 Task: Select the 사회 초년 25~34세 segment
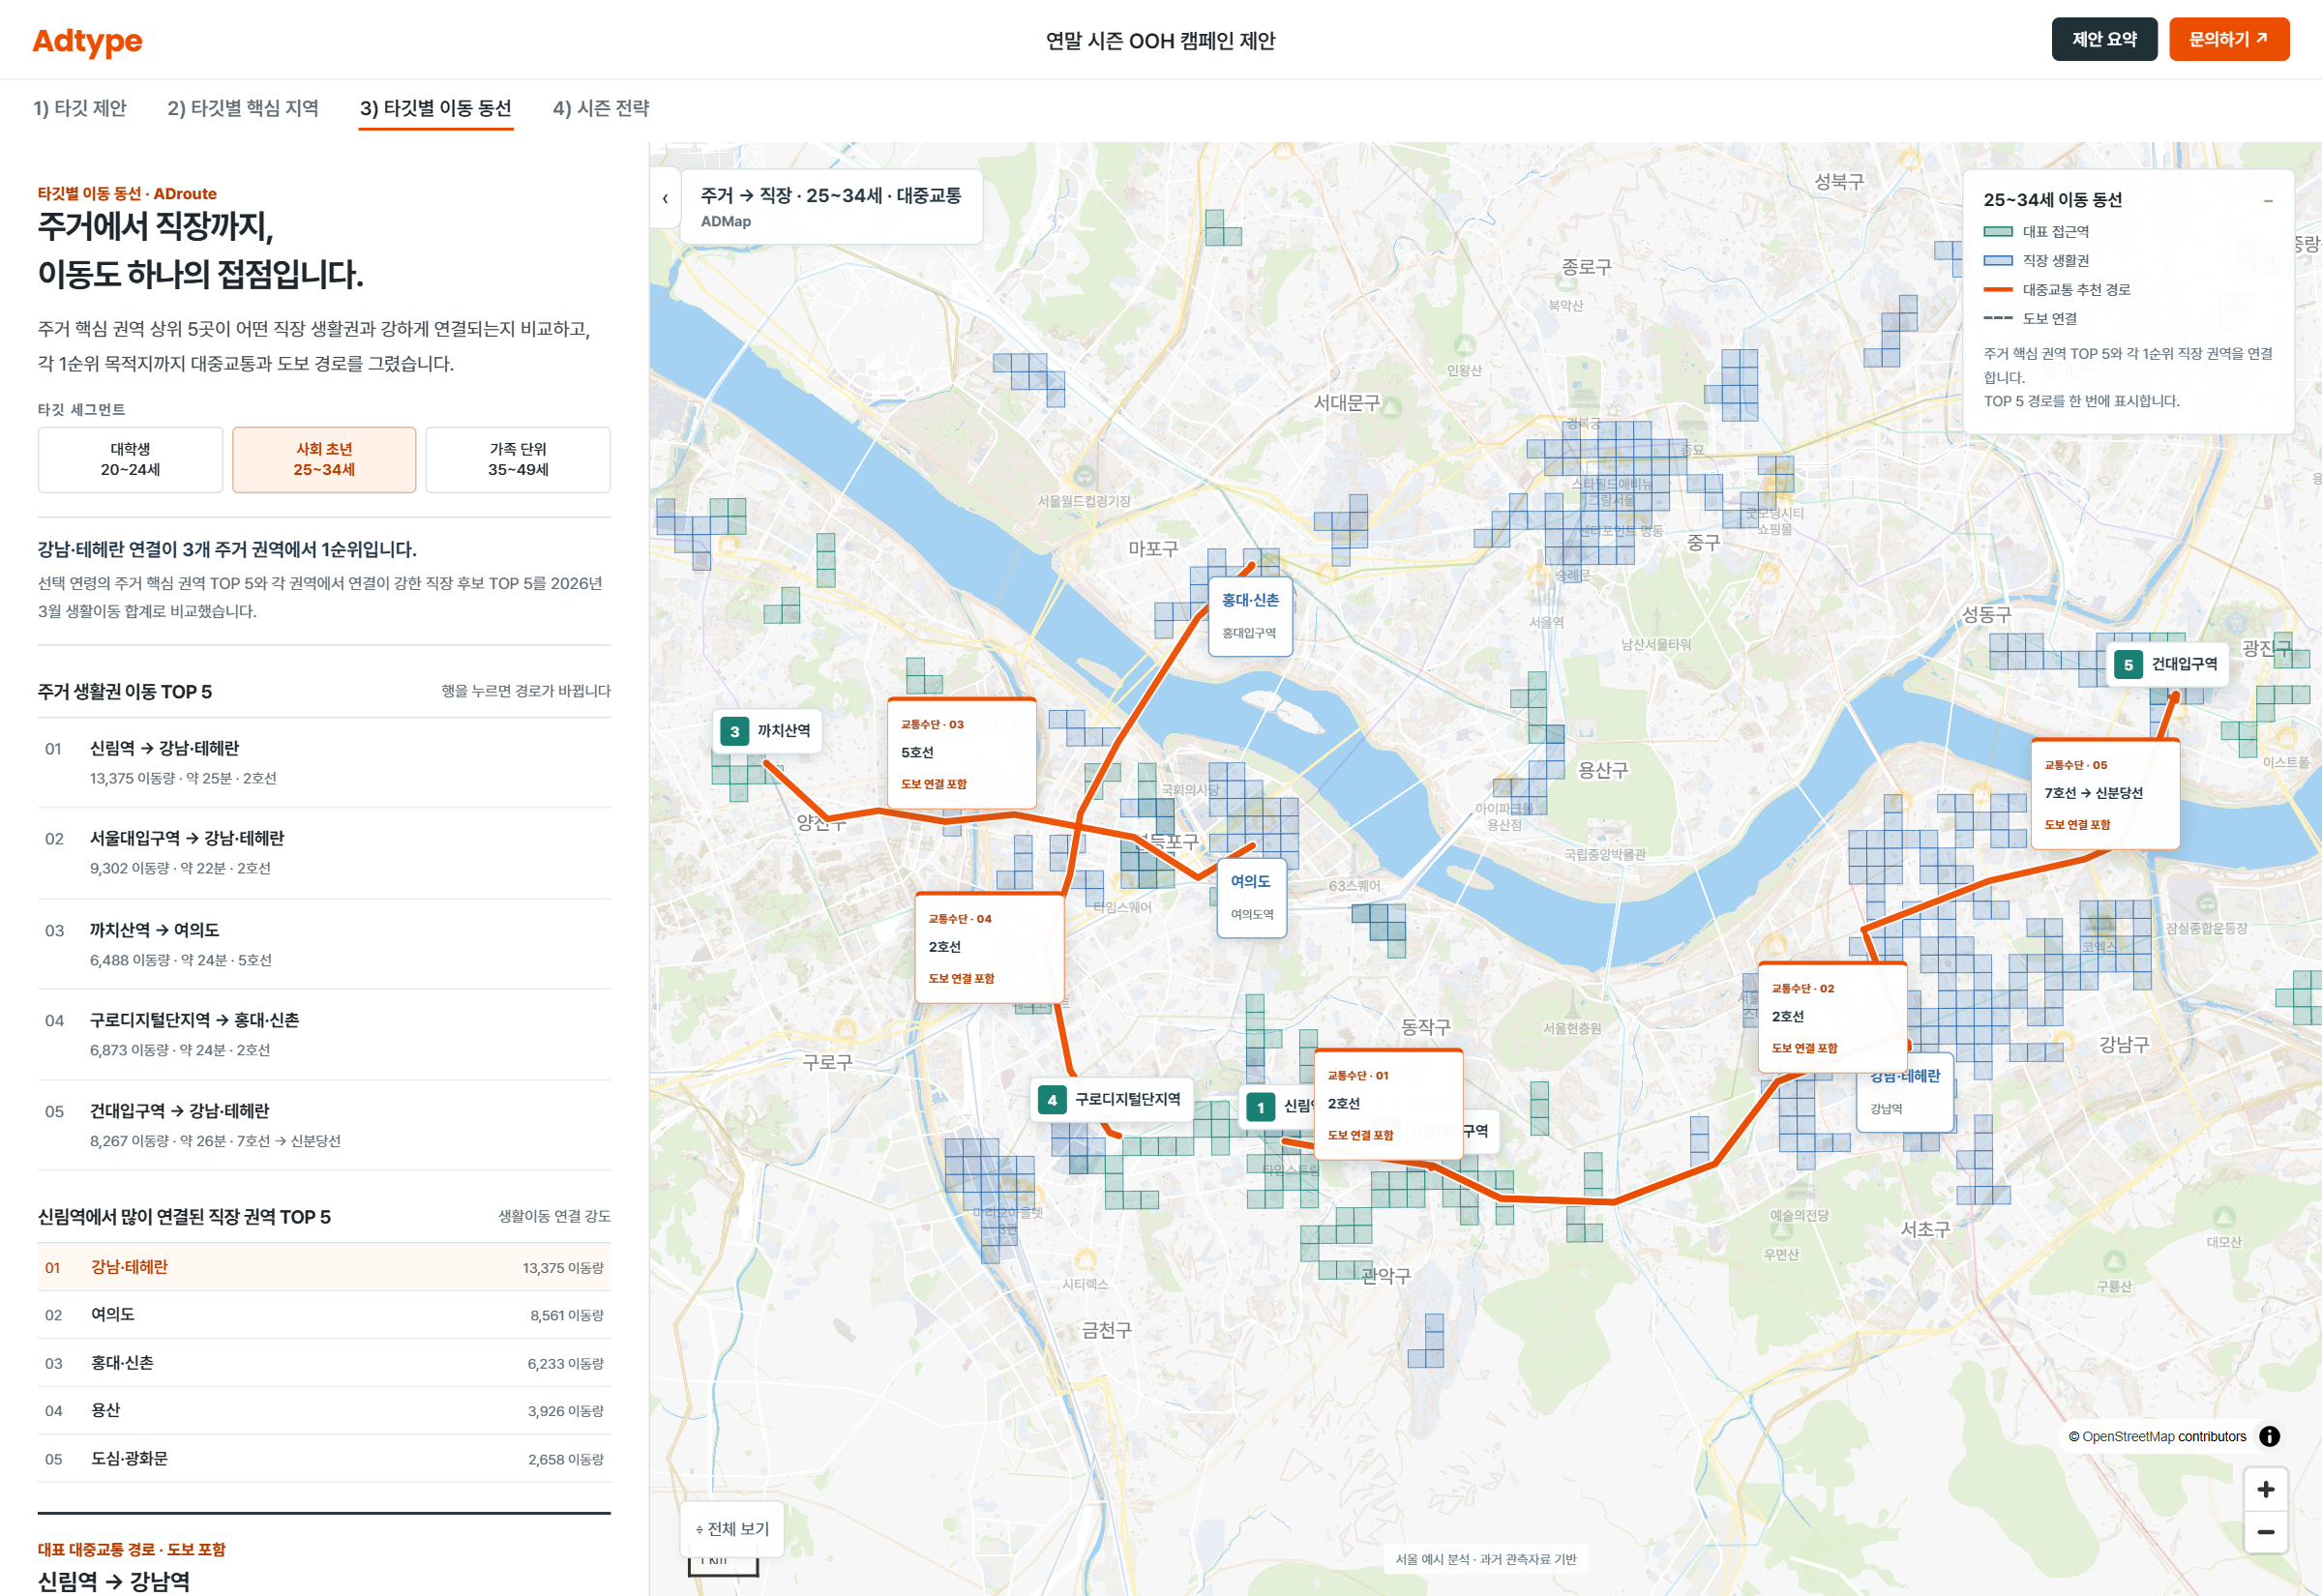[324, 460]
